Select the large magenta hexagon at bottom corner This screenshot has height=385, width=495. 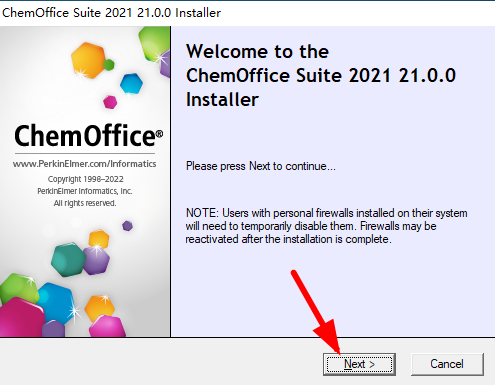point(21,317)
